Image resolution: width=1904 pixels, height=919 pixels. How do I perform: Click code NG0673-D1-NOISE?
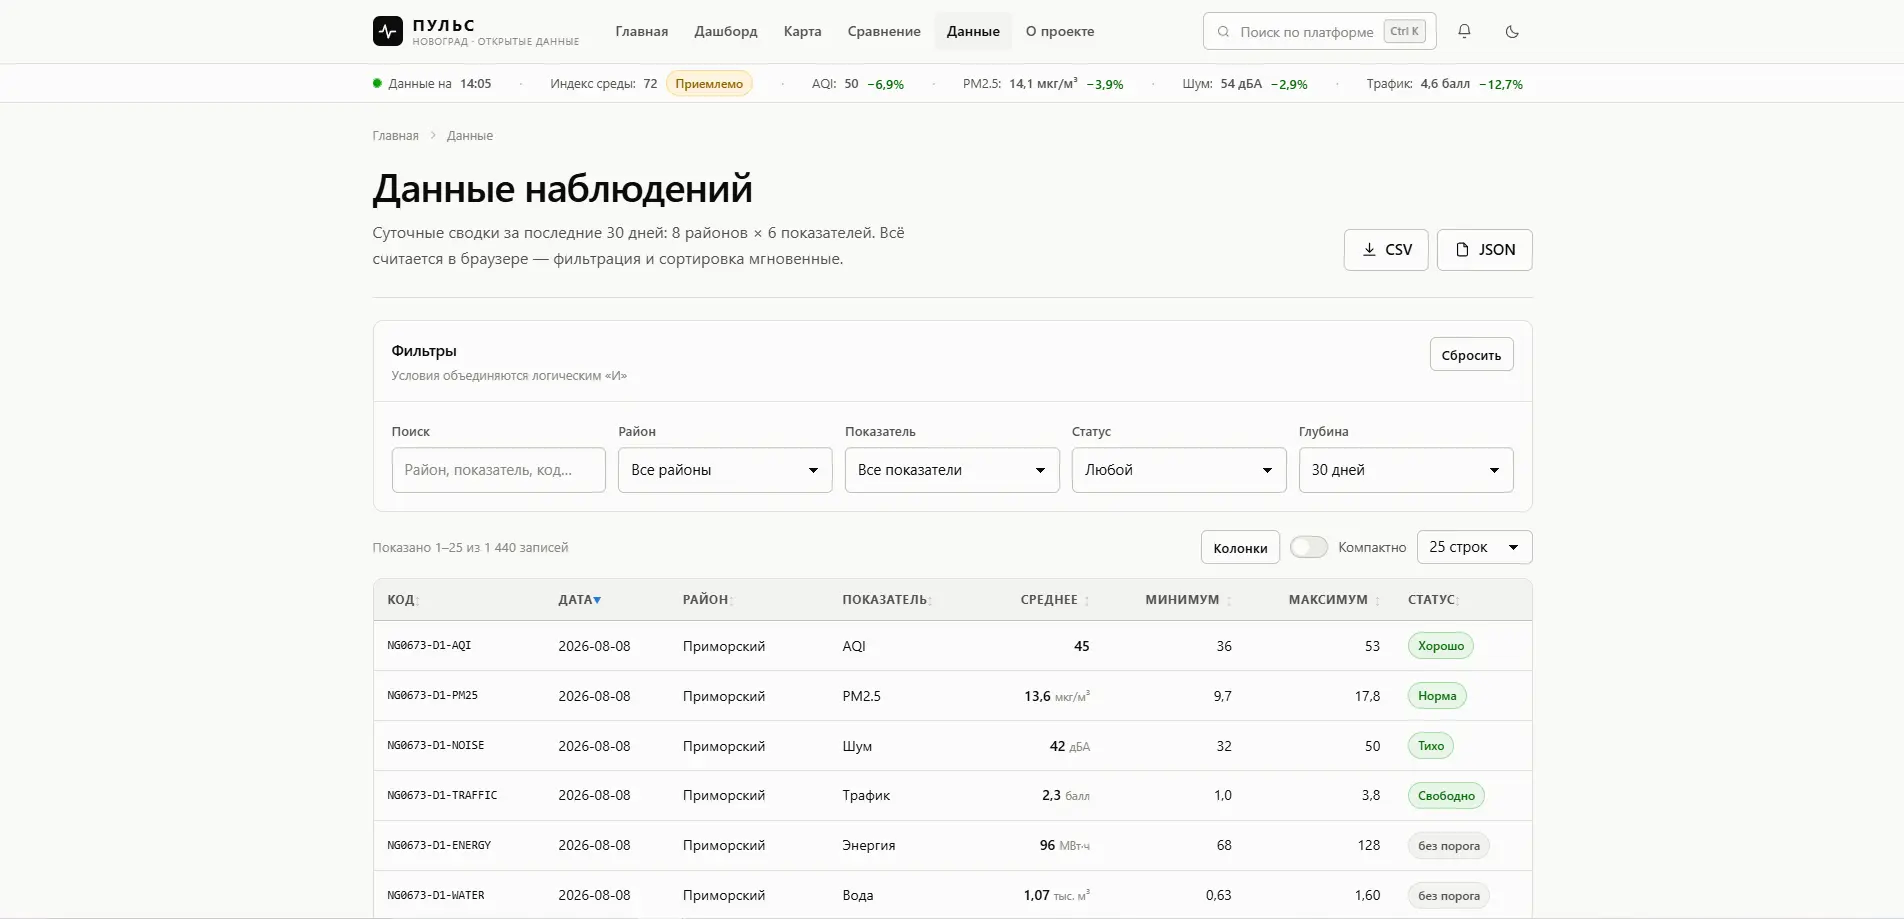pyautogui.click(x=436, y=746)
